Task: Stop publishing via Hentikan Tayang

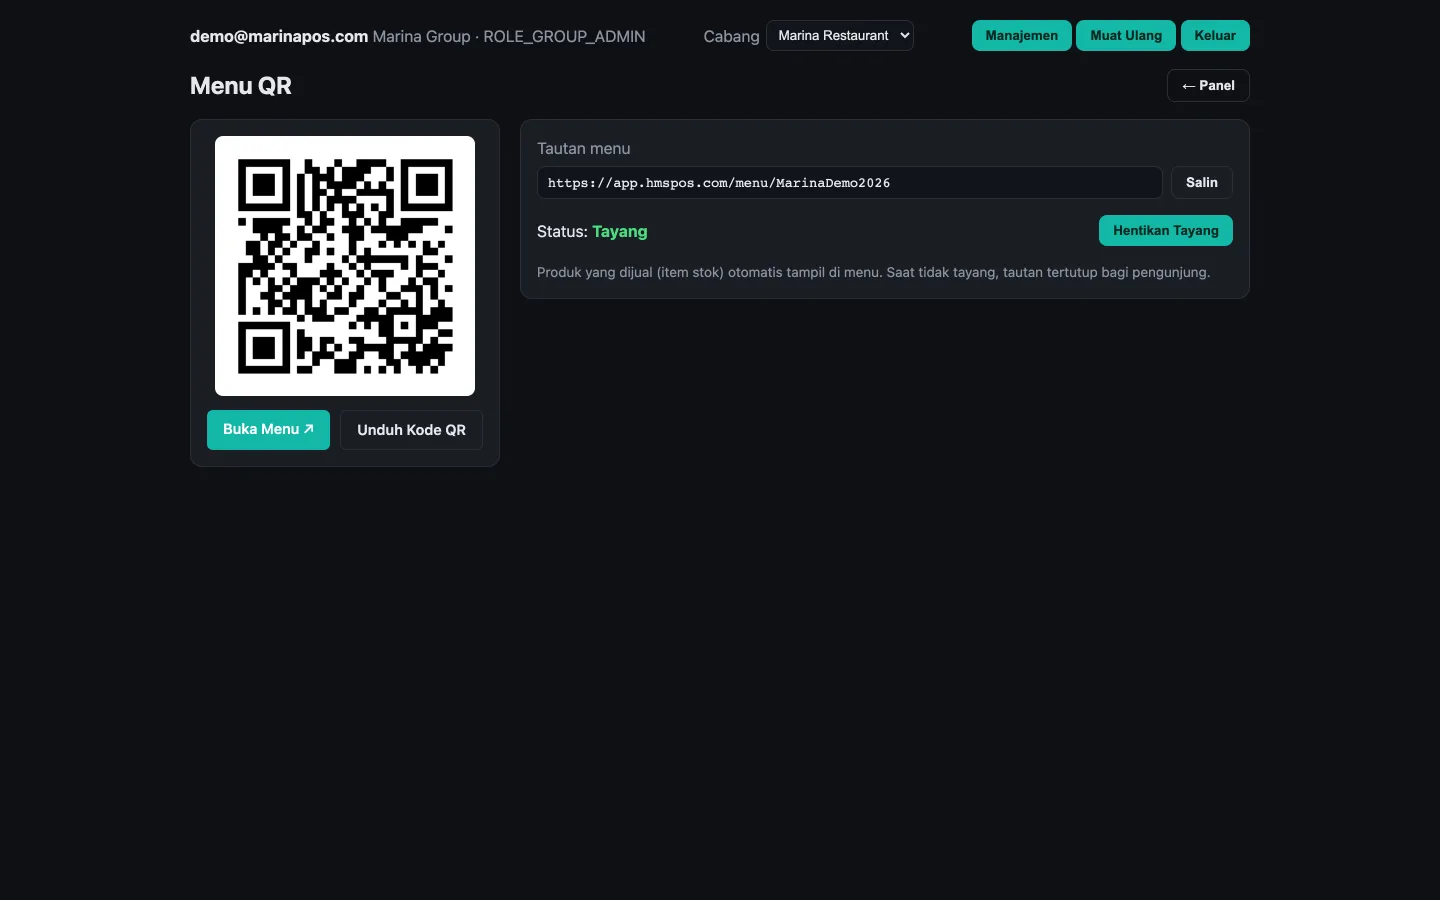Action: [x=1166, y=231]
